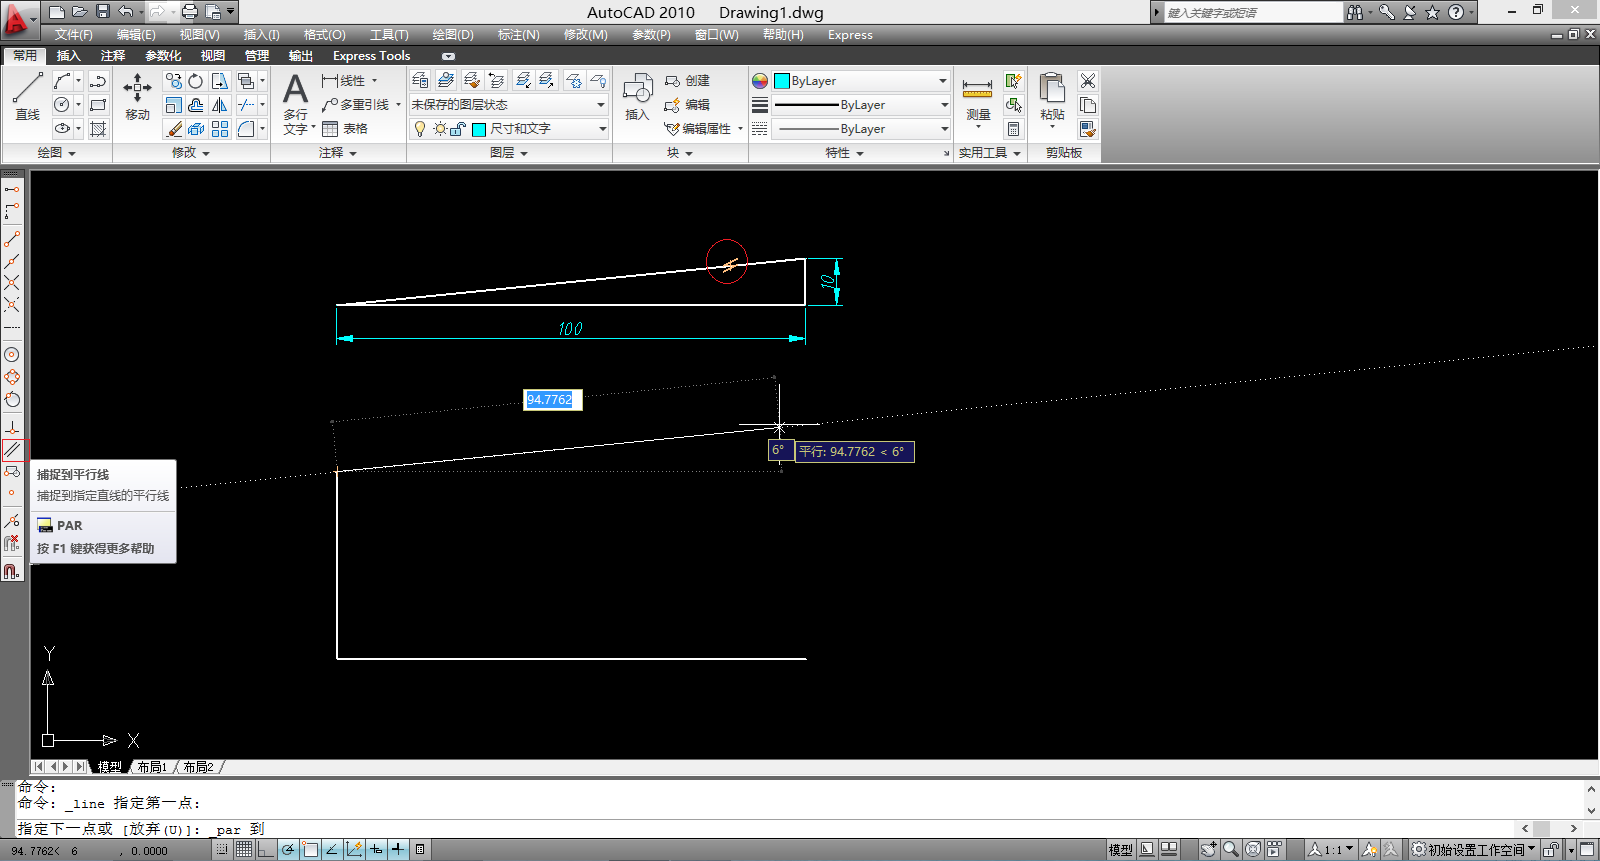Toggle Object Snap in status bar
The width and height of the screenshot is (1600, 861).
point(310,850)
